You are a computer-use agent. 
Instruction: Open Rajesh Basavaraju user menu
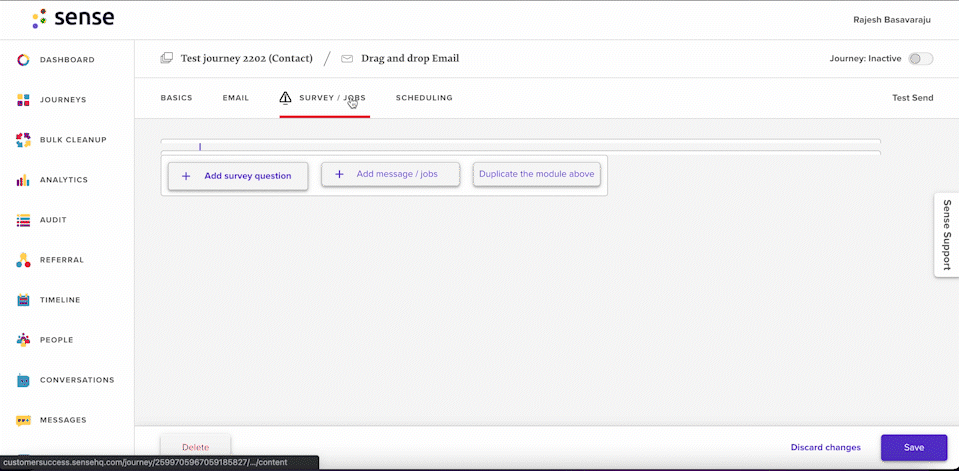pyautogui.click(x=892, y=20)
